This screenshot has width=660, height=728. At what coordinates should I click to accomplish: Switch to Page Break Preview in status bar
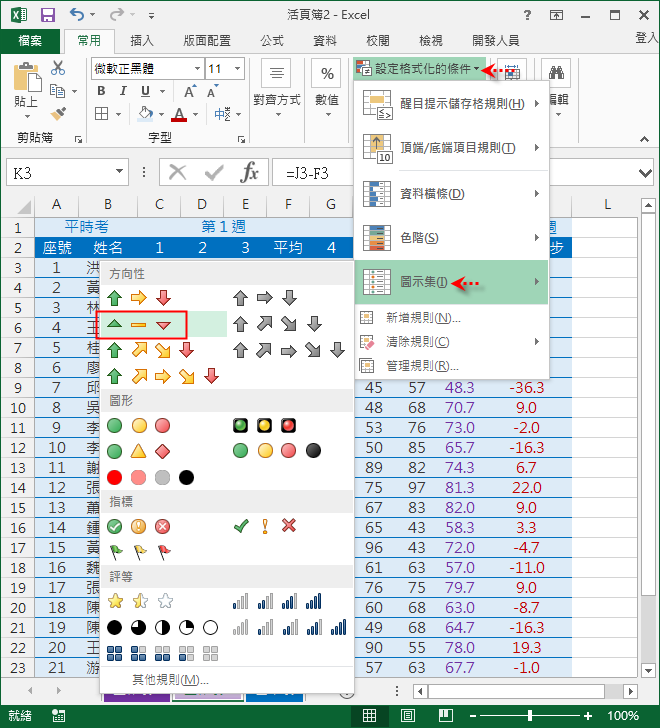point(446,715)
